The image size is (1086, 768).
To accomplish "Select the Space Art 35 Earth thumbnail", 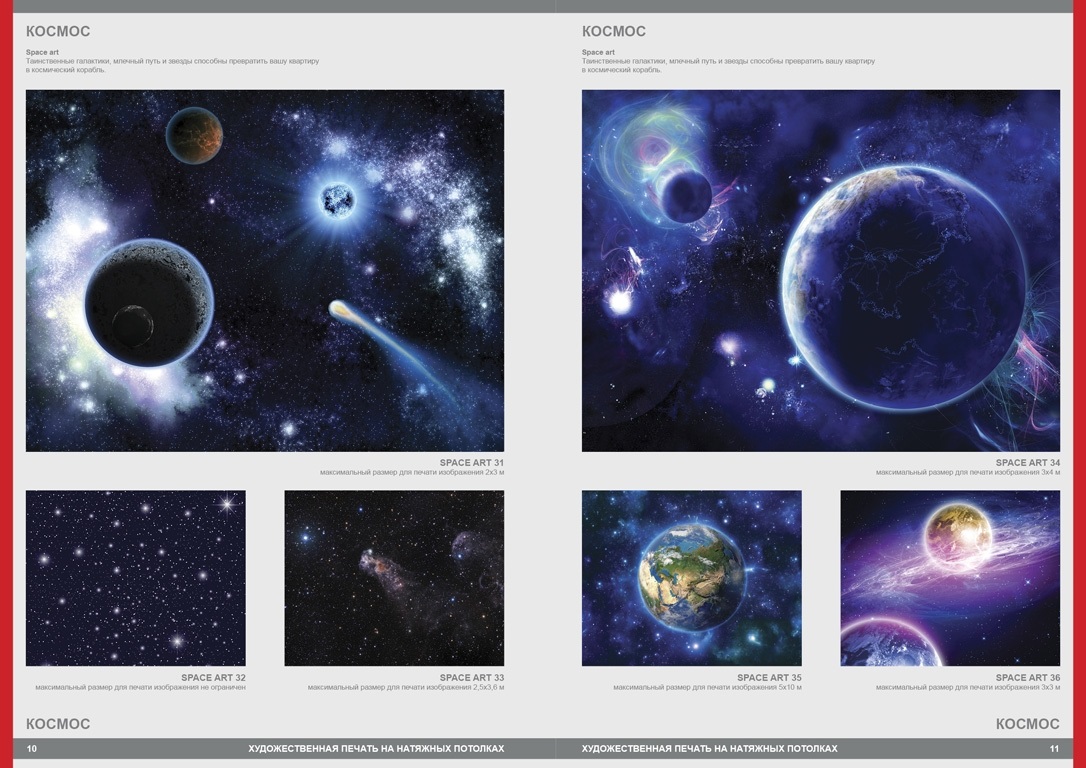I will tap(691, 578).
